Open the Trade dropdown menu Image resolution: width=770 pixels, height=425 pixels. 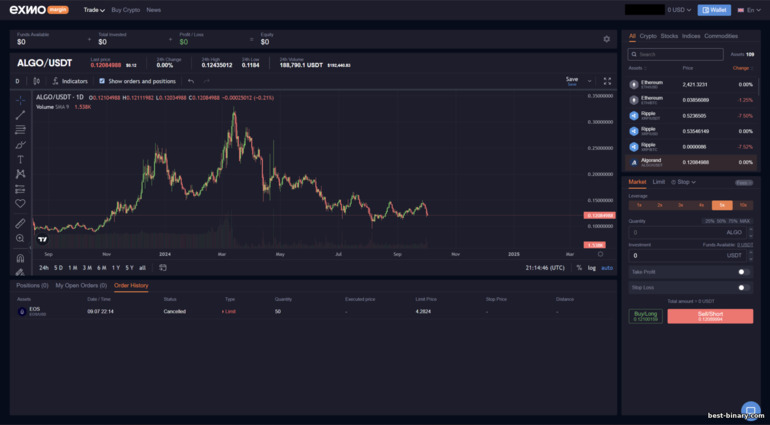coord(94,10)
